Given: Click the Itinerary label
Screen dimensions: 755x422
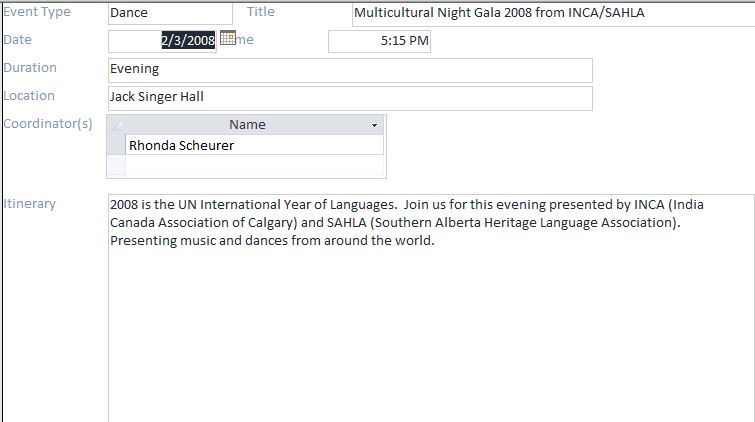Looking at the screenshot, I should click(x=30, y=204).
